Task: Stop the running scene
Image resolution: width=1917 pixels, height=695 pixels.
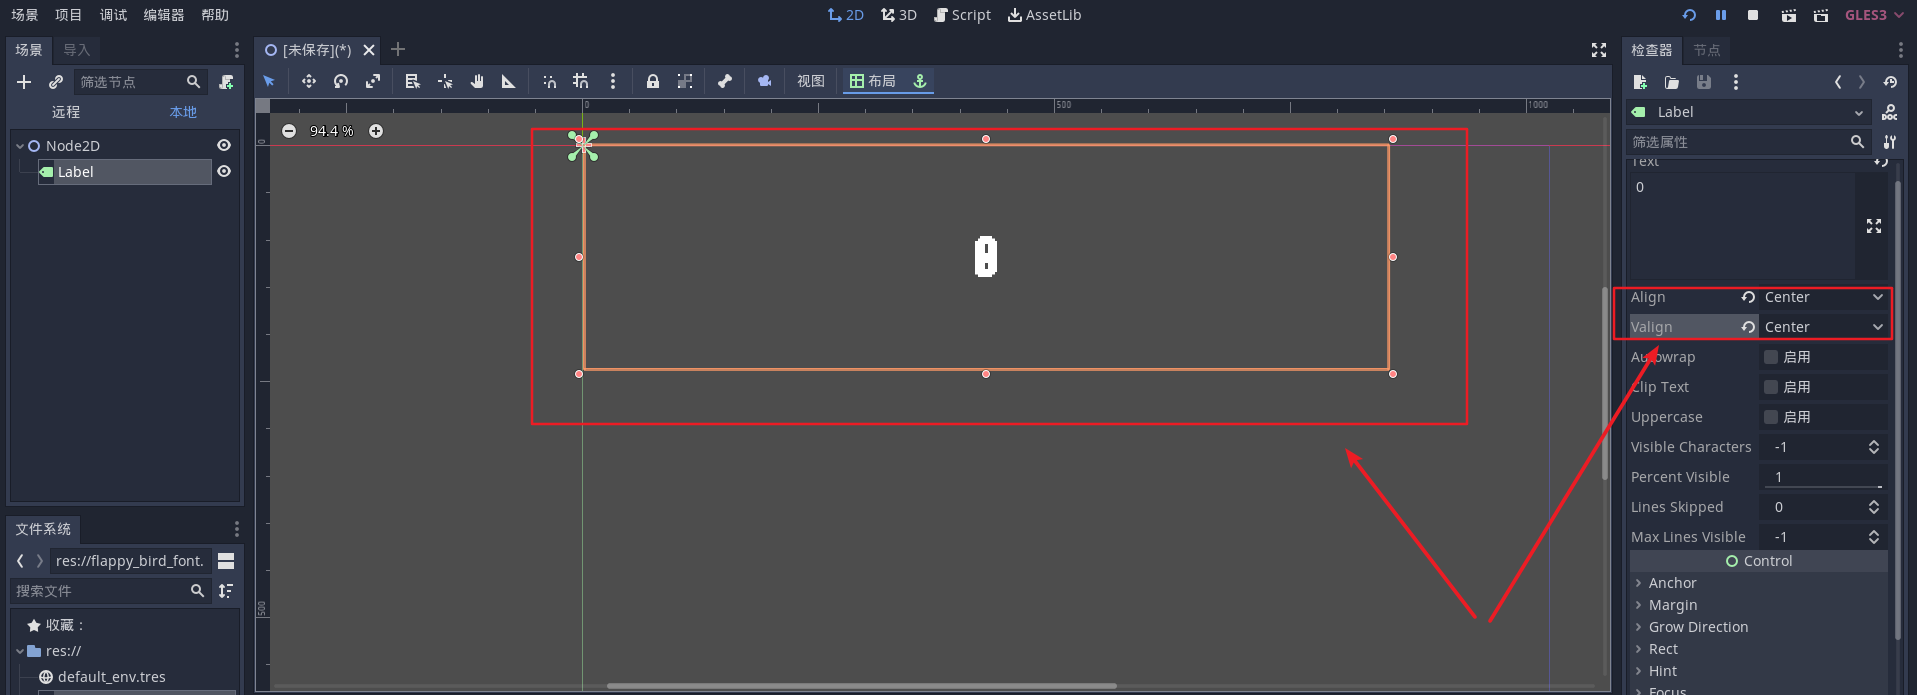Action: [1753, 15]
